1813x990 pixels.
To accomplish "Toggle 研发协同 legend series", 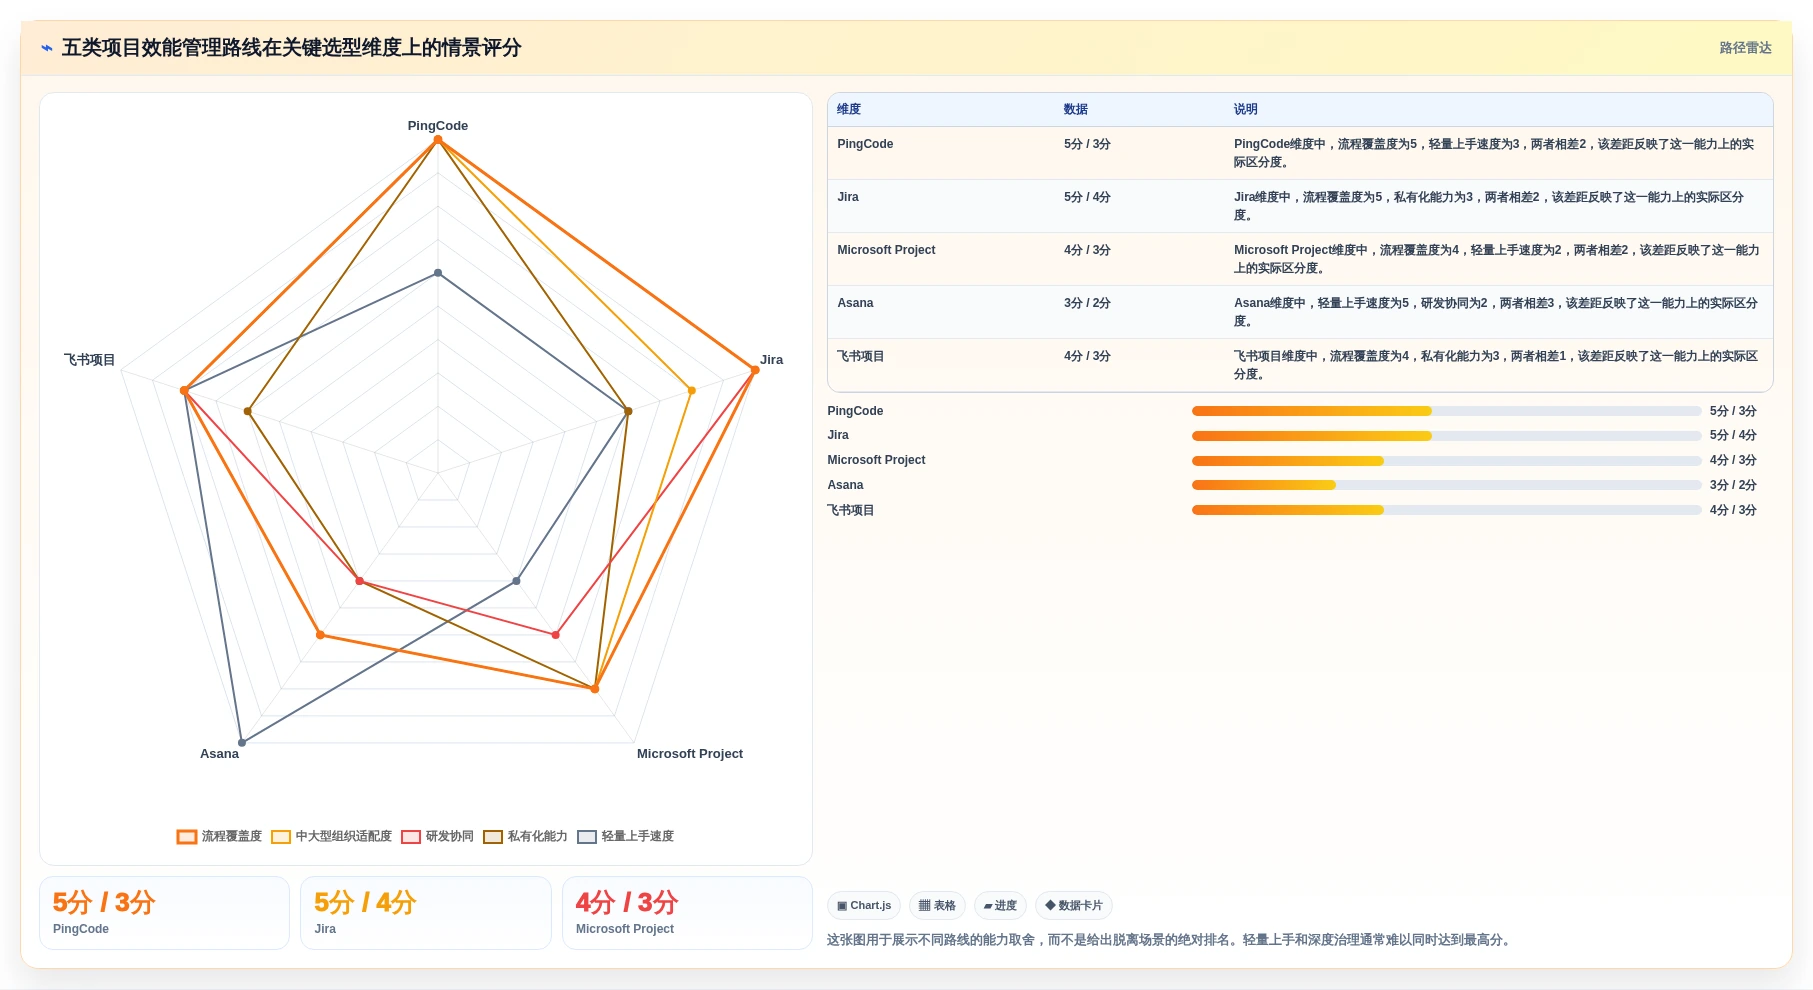I will (x=438, y=836).
